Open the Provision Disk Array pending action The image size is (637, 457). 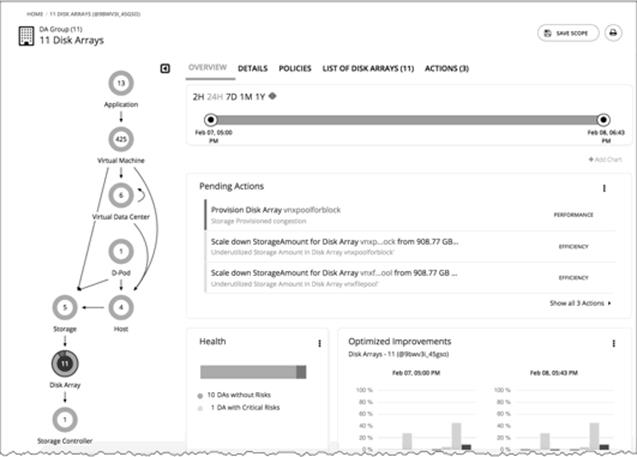coord(410,215)
